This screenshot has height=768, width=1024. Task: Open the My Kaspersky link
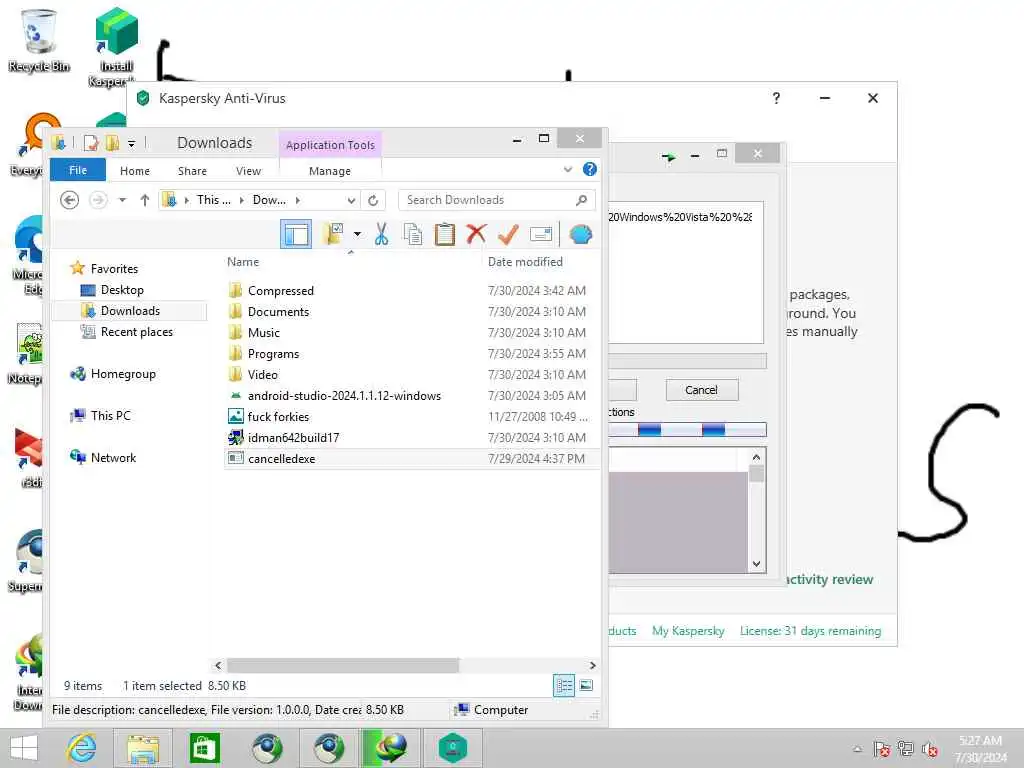click(x=688, y=631)
